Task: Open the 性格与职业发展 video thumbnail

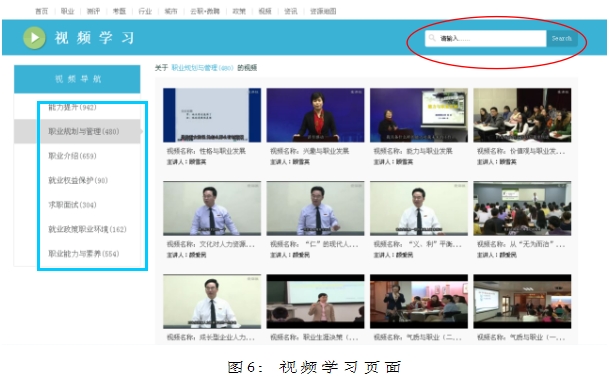Action: click(212, 115)
